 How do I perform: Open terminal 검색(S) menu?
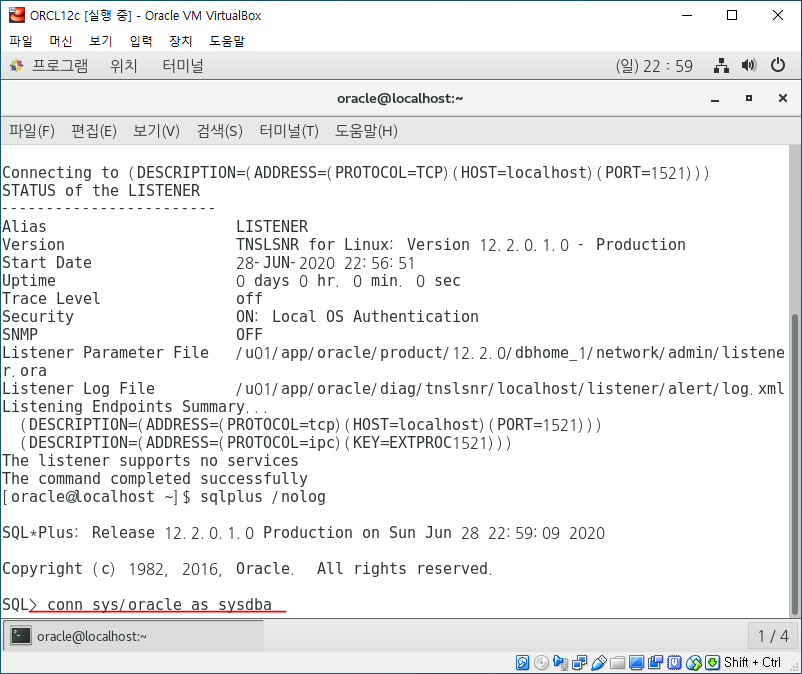coord(219,131)
